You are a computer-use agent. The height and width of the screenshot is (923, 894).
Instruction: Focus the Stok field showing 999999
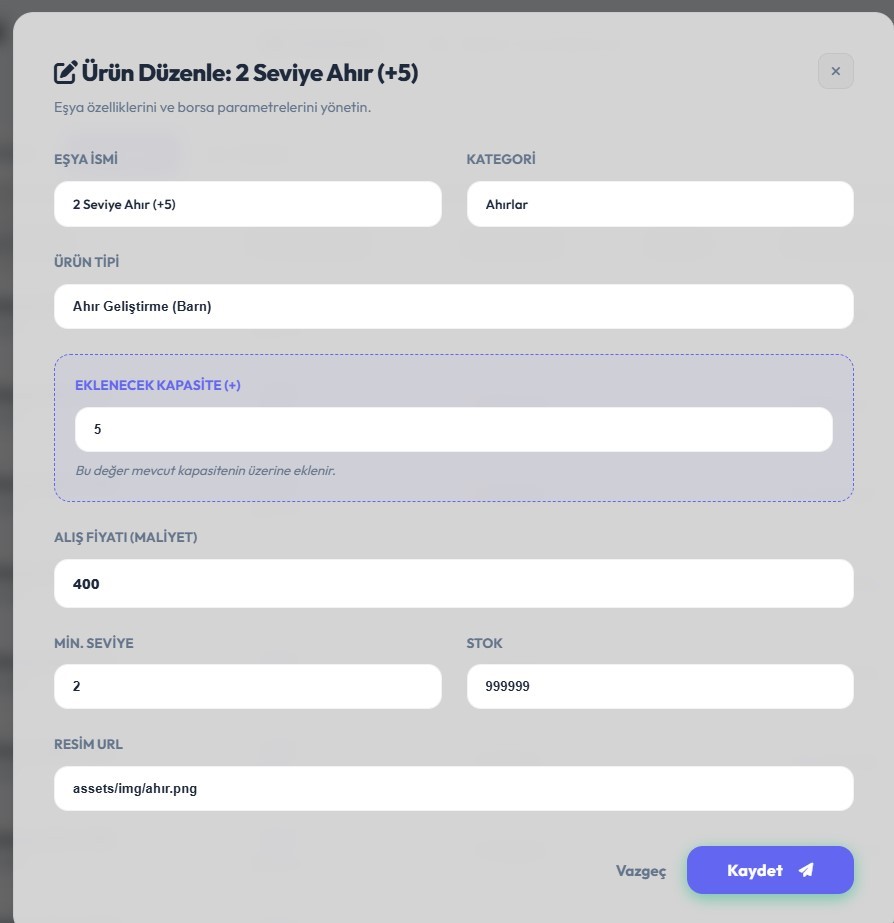(660, 687)
